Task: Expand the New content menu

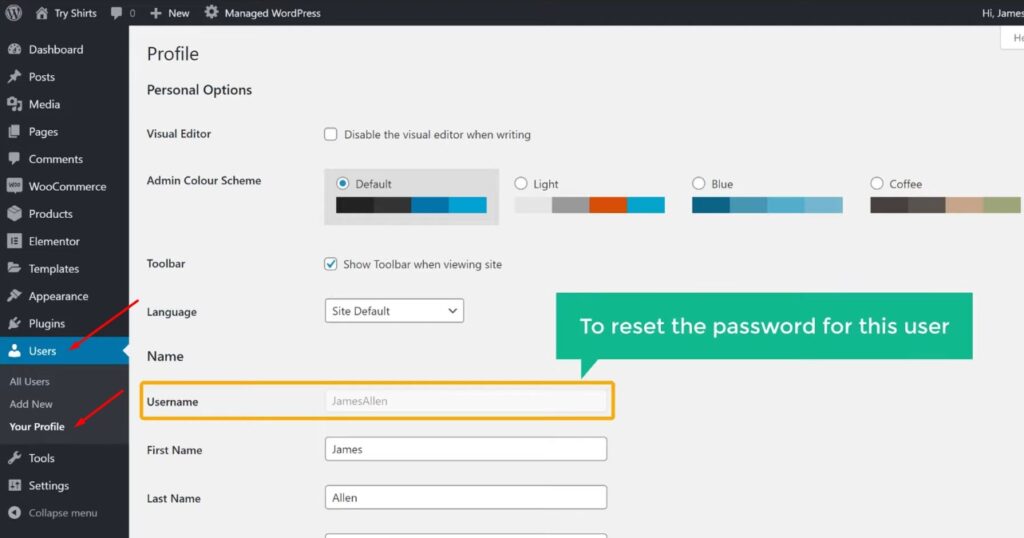Action: 169,13
